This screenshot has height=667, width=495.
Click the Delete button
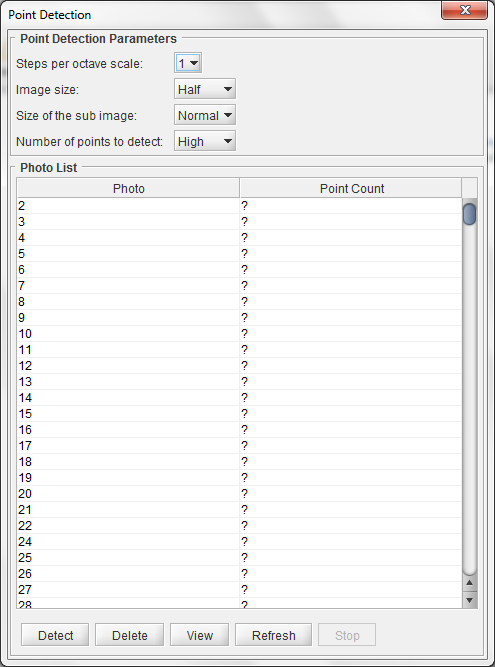(129, 635)
